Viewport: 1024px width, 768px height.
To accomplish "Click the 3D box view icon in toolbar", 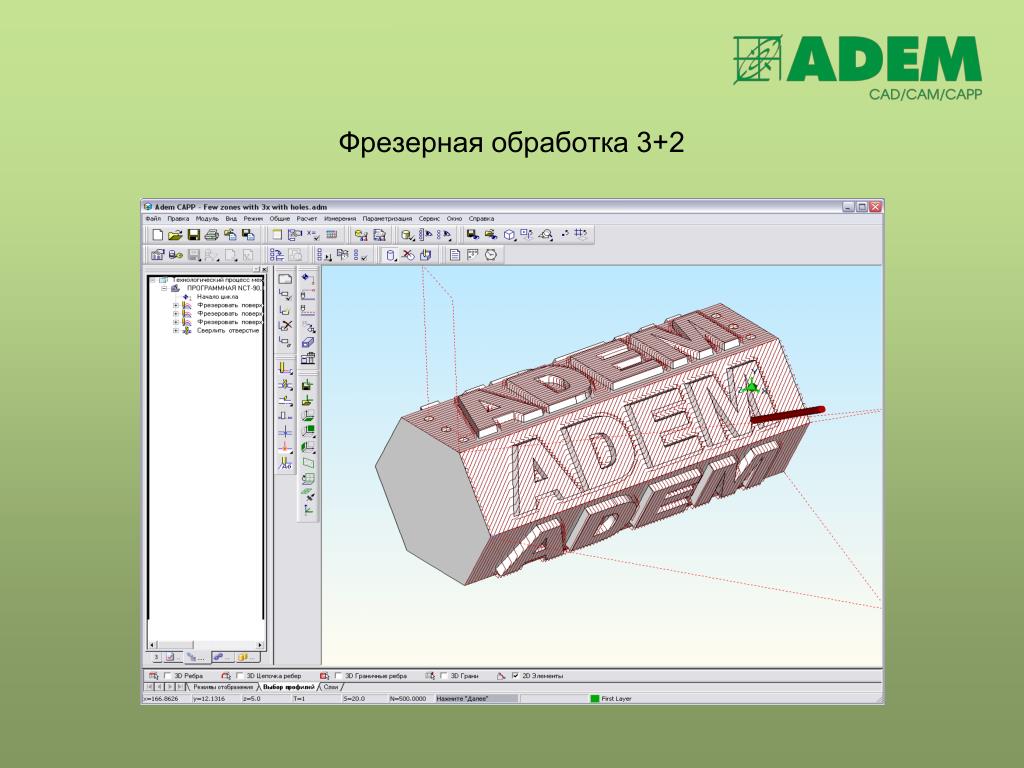I will tap(509, 234).
